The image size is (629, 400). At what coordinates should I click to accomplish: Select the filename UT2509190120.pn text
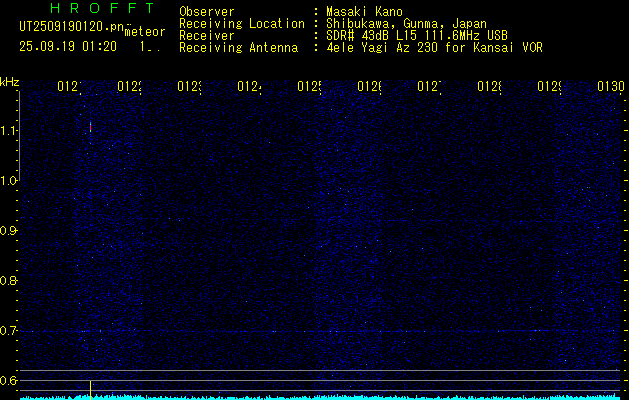(71, 27)
